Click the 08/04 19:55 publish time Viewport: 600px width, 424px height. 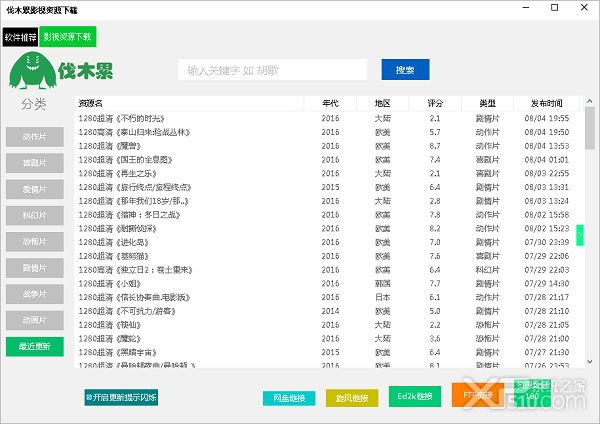pos(546,119)
